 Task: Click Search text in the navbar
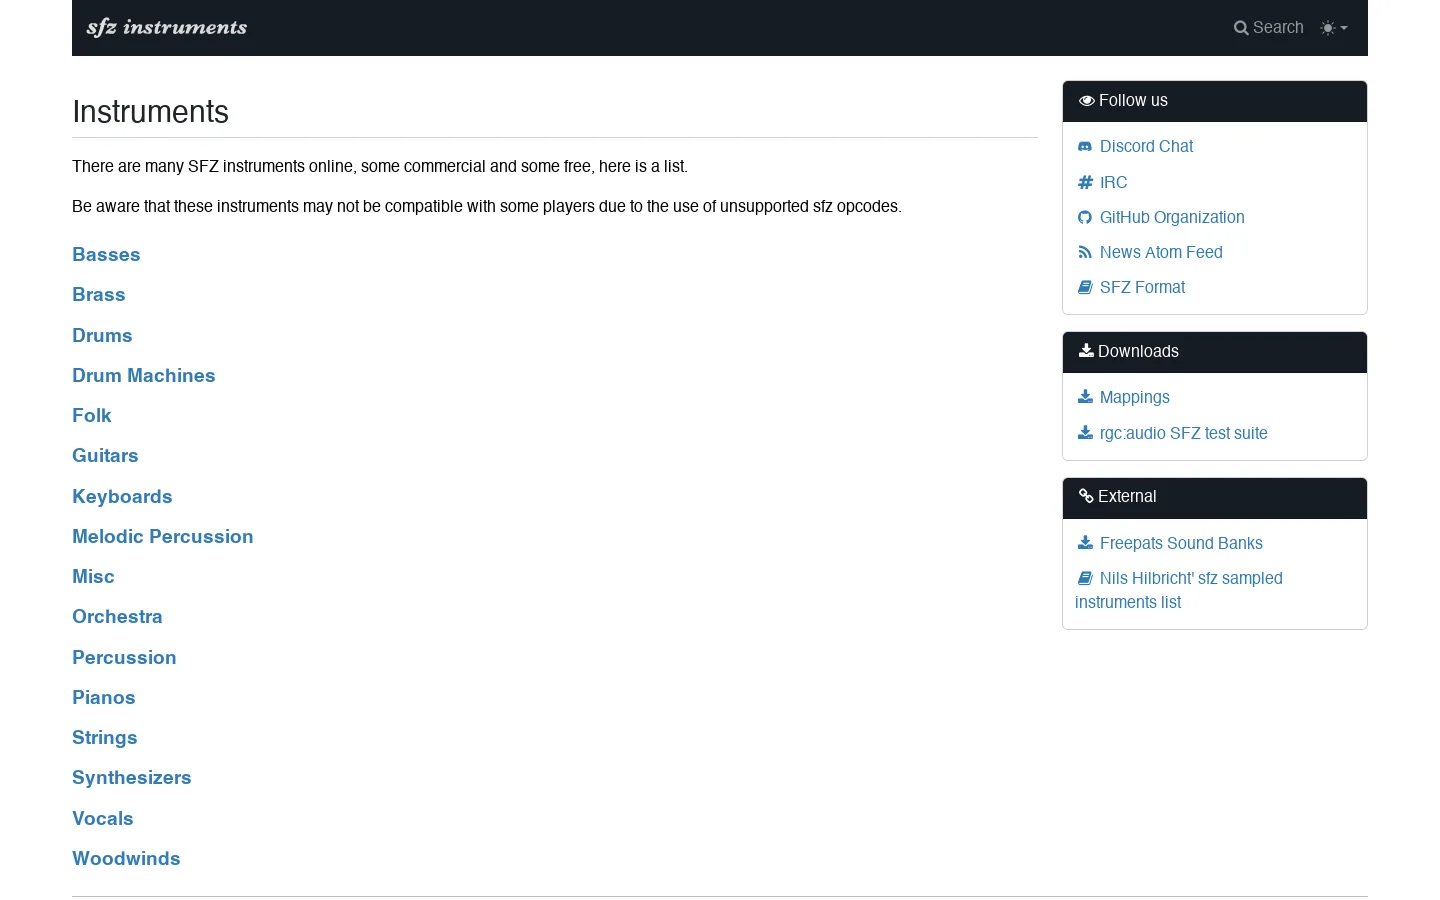click(1278, 28)
